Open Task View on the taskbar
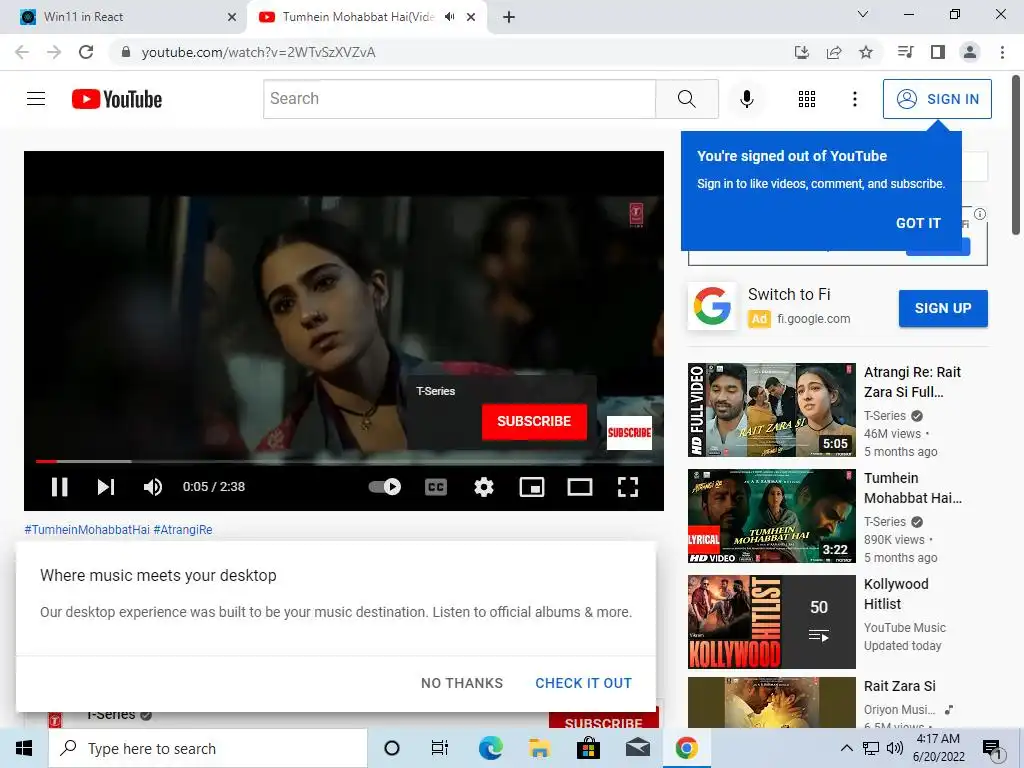 pyautogui.click(x=440, y=748)
